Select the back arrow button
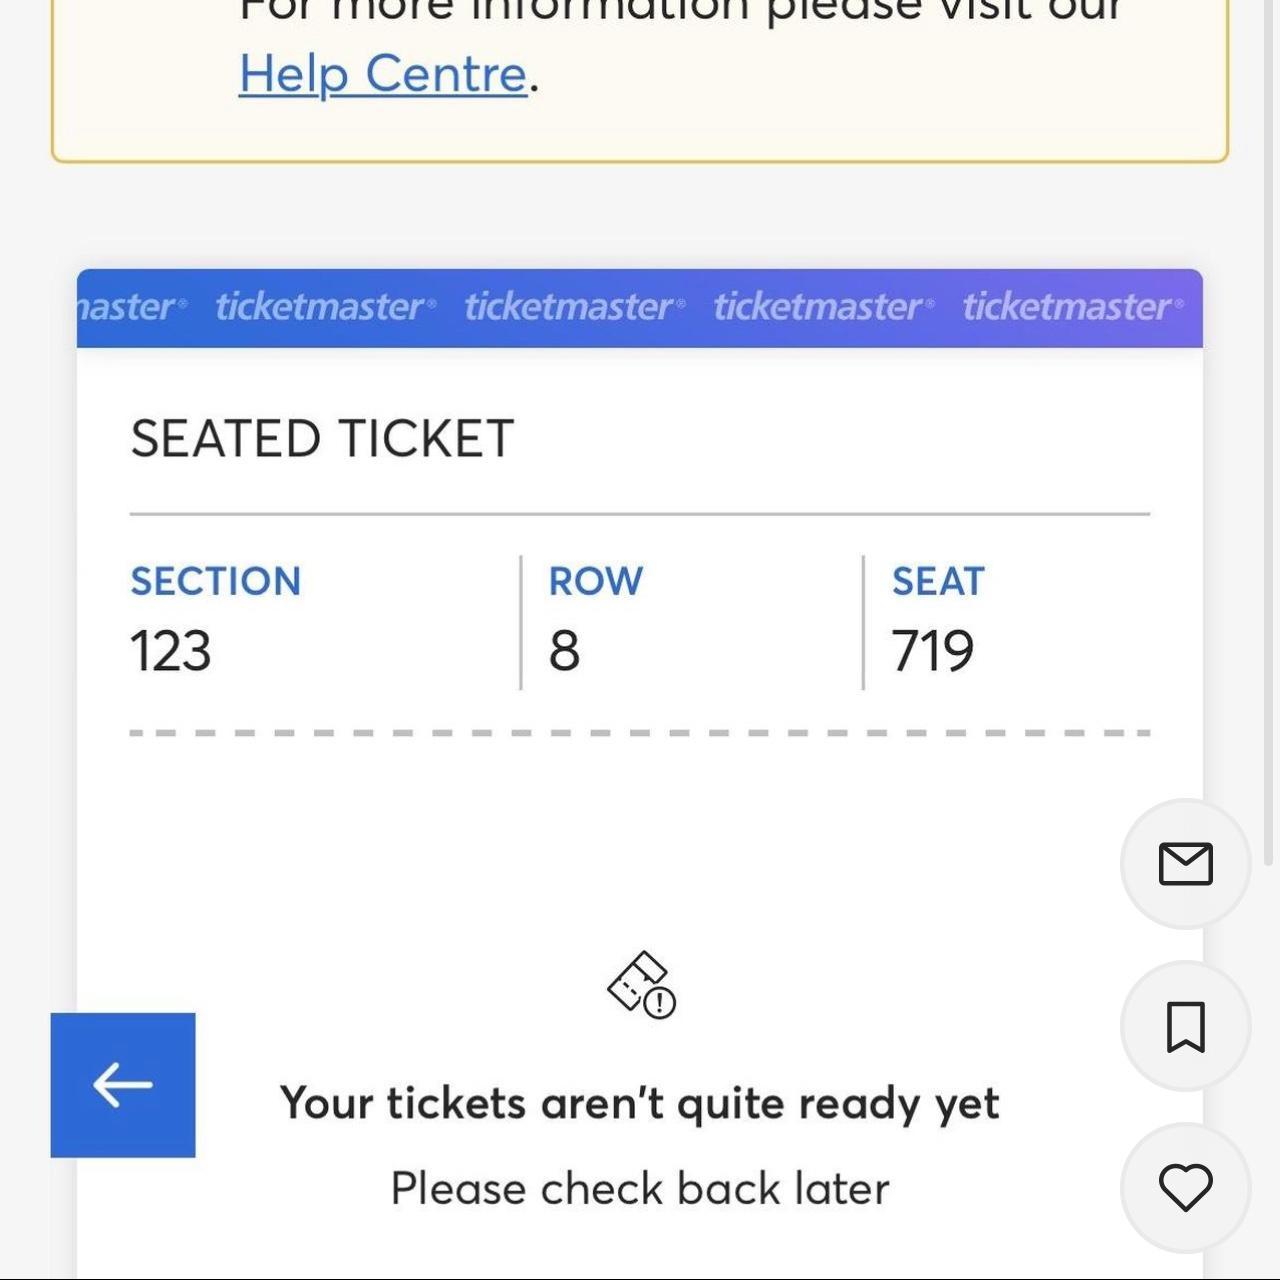 [x=122, y=1085]
